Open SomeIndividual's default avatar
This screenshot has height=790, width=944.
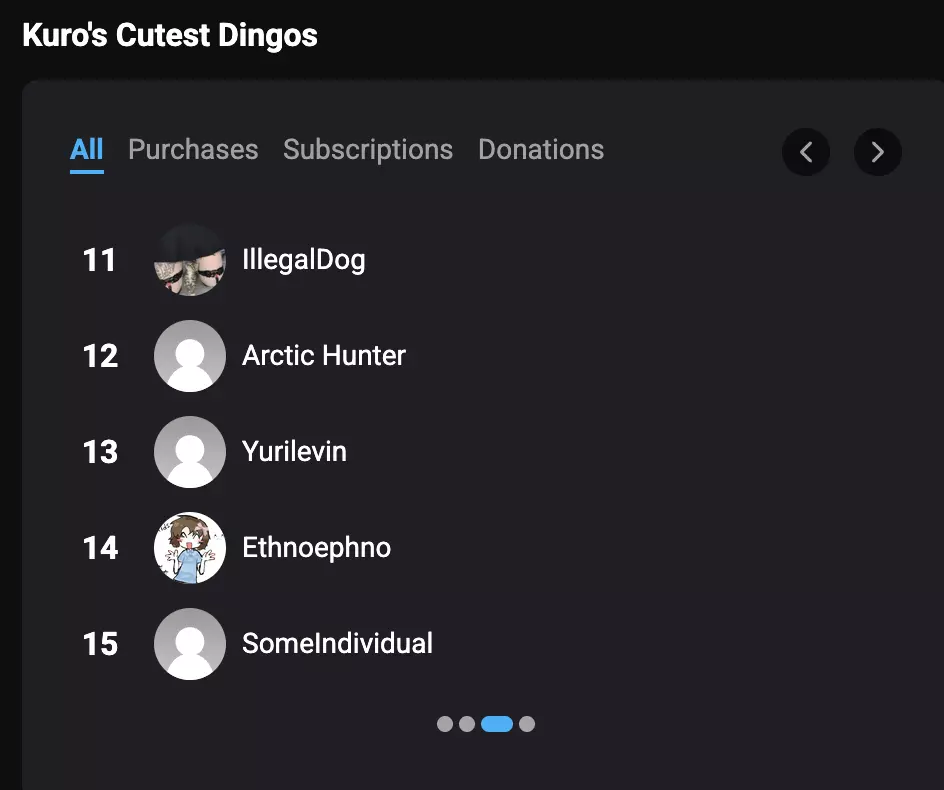point(190,644)
